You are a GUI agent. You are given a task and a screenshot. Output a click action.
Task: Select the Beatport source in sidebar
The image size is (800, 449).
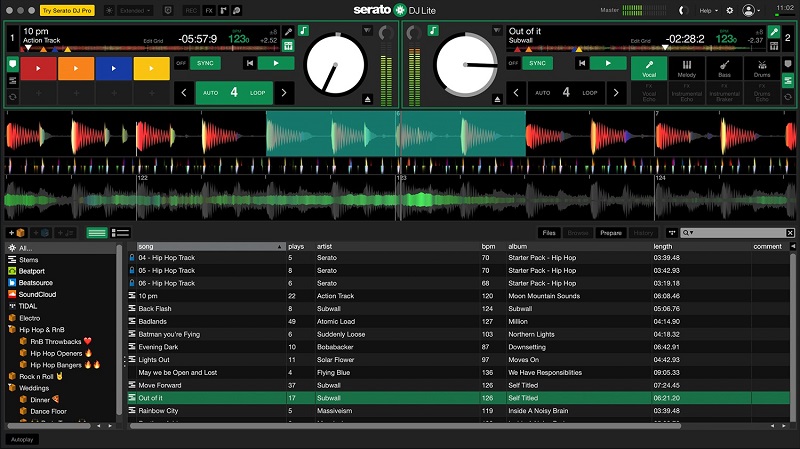point(32,271)
